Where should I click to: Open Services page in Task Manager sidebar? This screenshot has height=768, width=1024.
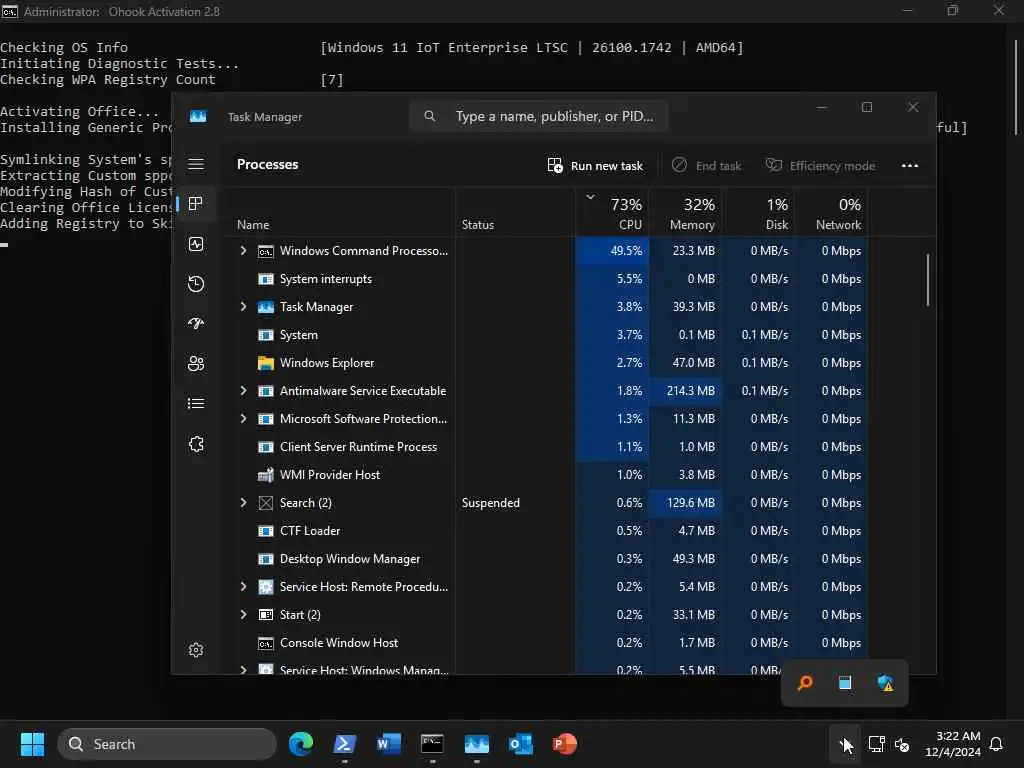click(196, 444)
